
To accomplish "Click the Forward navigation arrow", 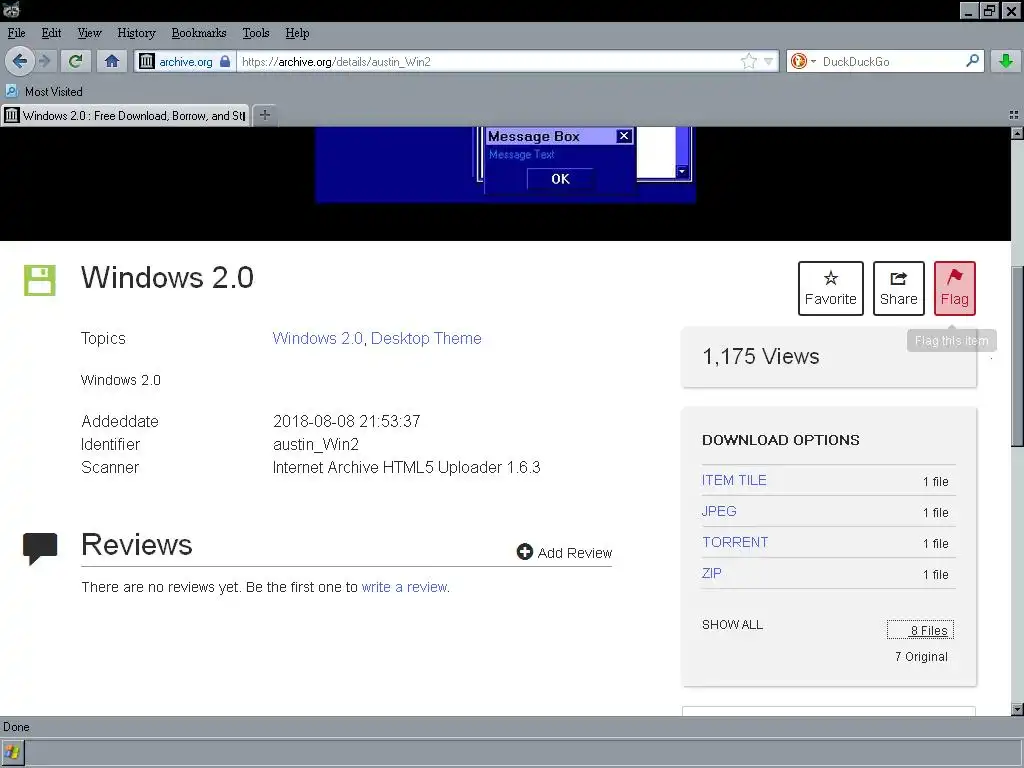I will 44,61.
